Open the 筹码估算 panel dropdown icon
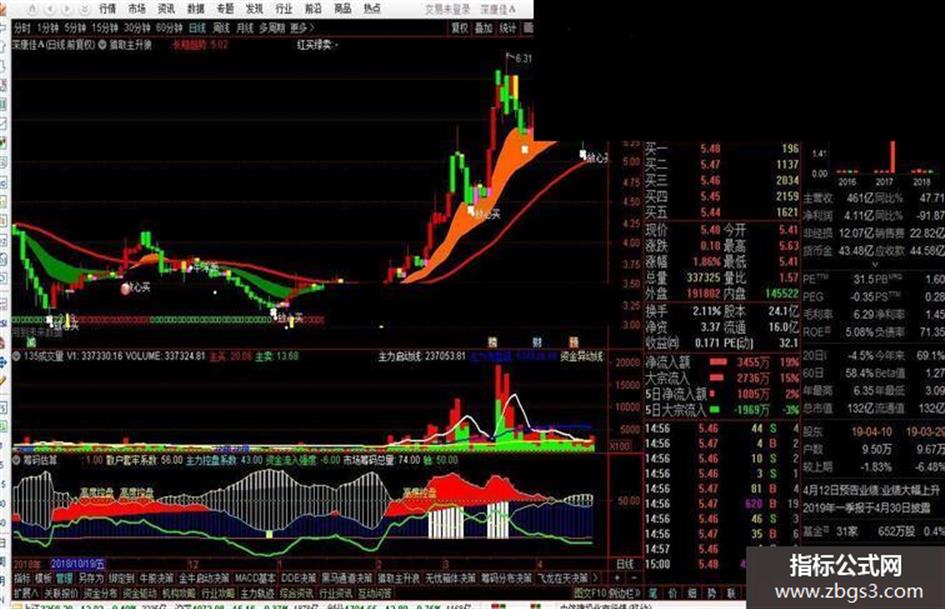 (x=17, y=460)
